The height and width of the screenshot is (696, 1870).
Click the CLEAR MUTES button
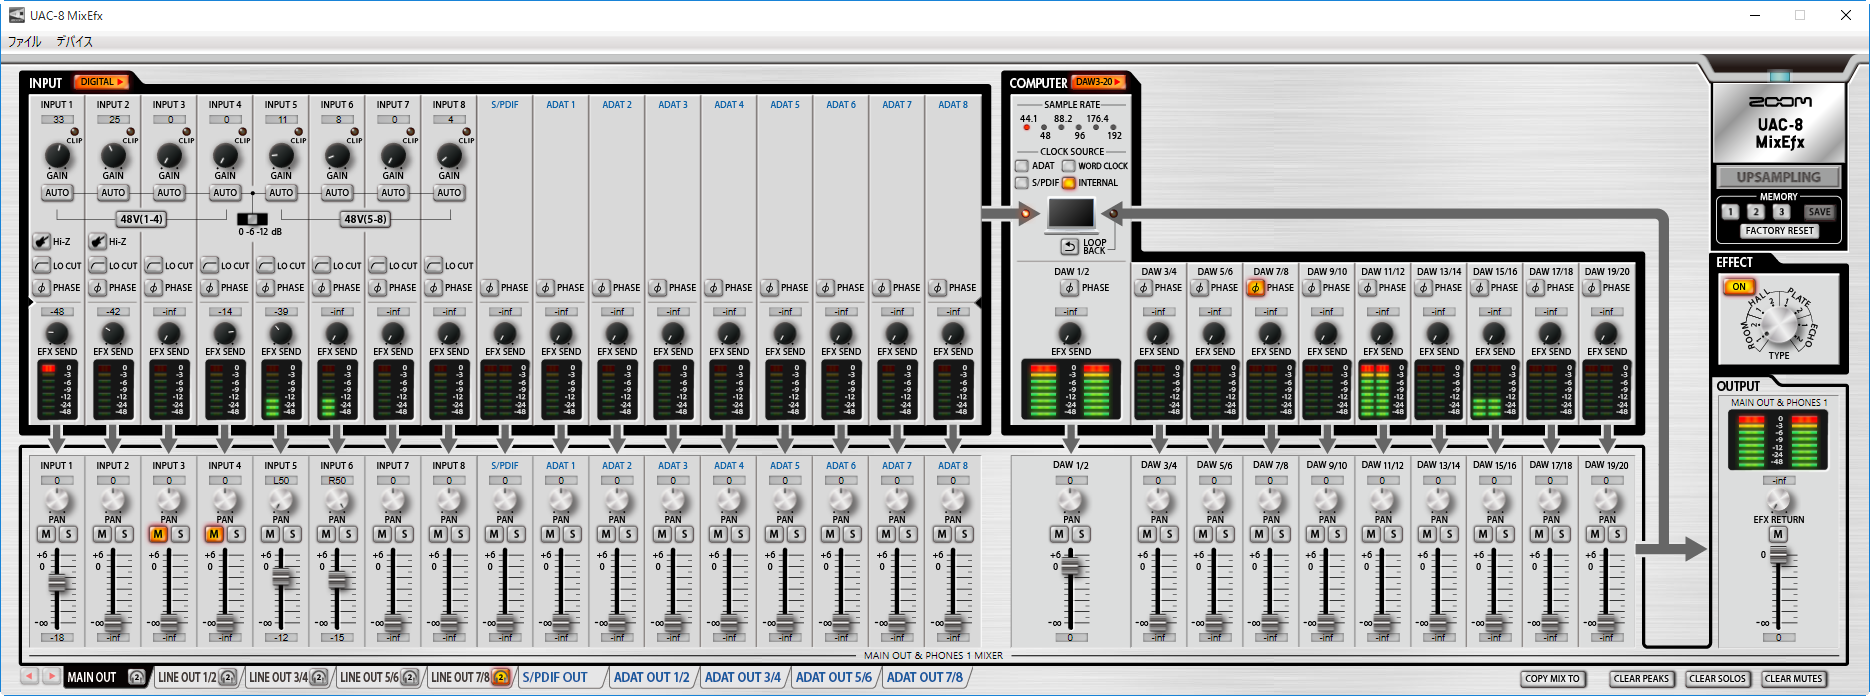click(x=1793, y=678)
